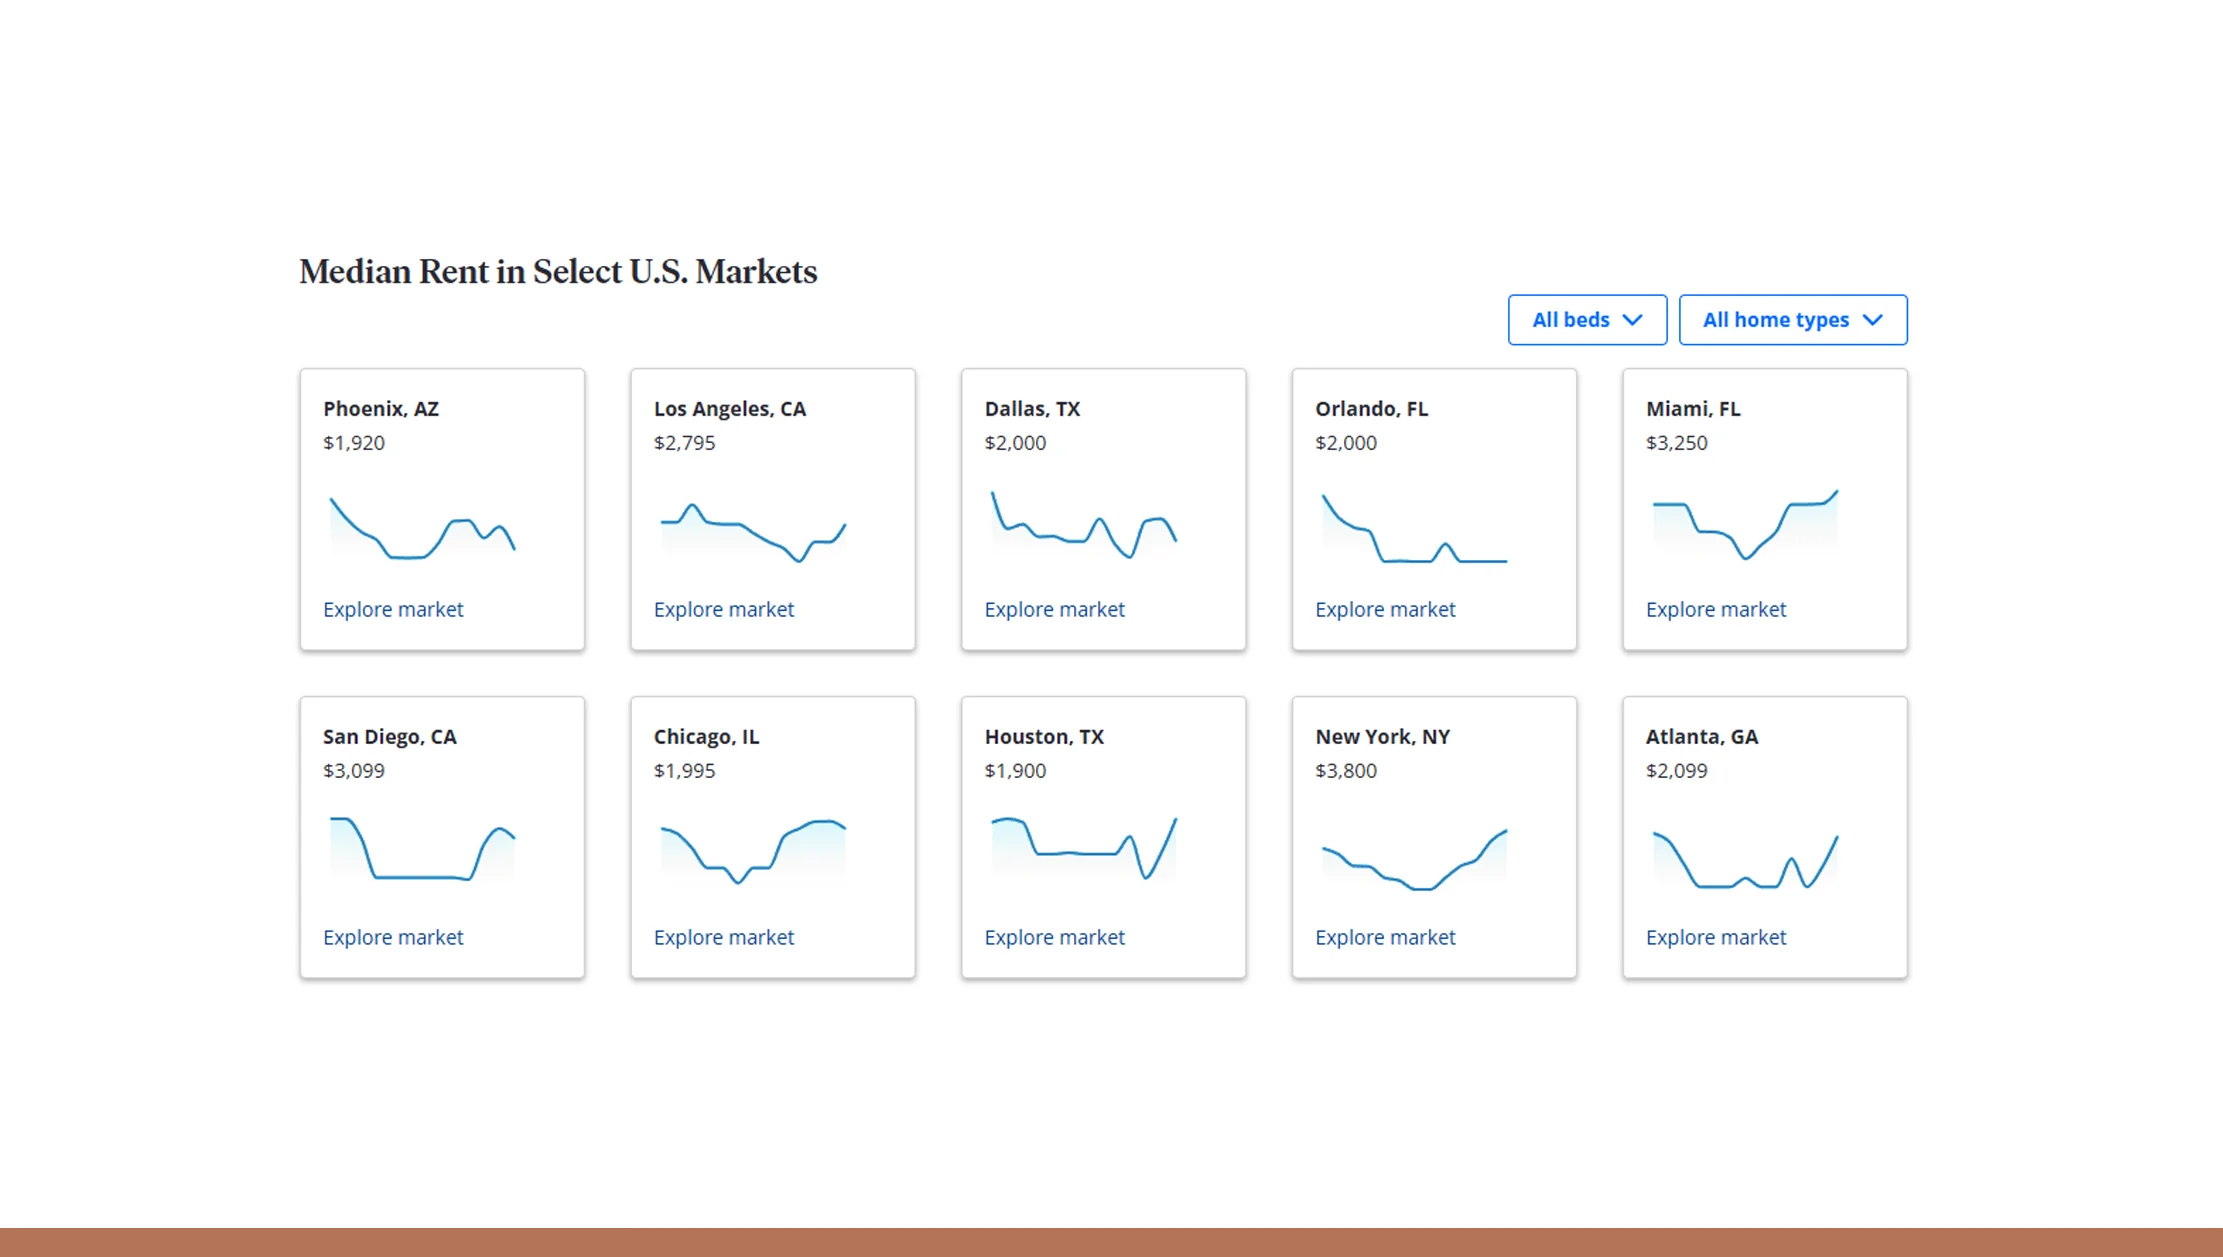Expand the chevron next to All beds
The image size is (2223, 1257).
(x=1636, y=320)
